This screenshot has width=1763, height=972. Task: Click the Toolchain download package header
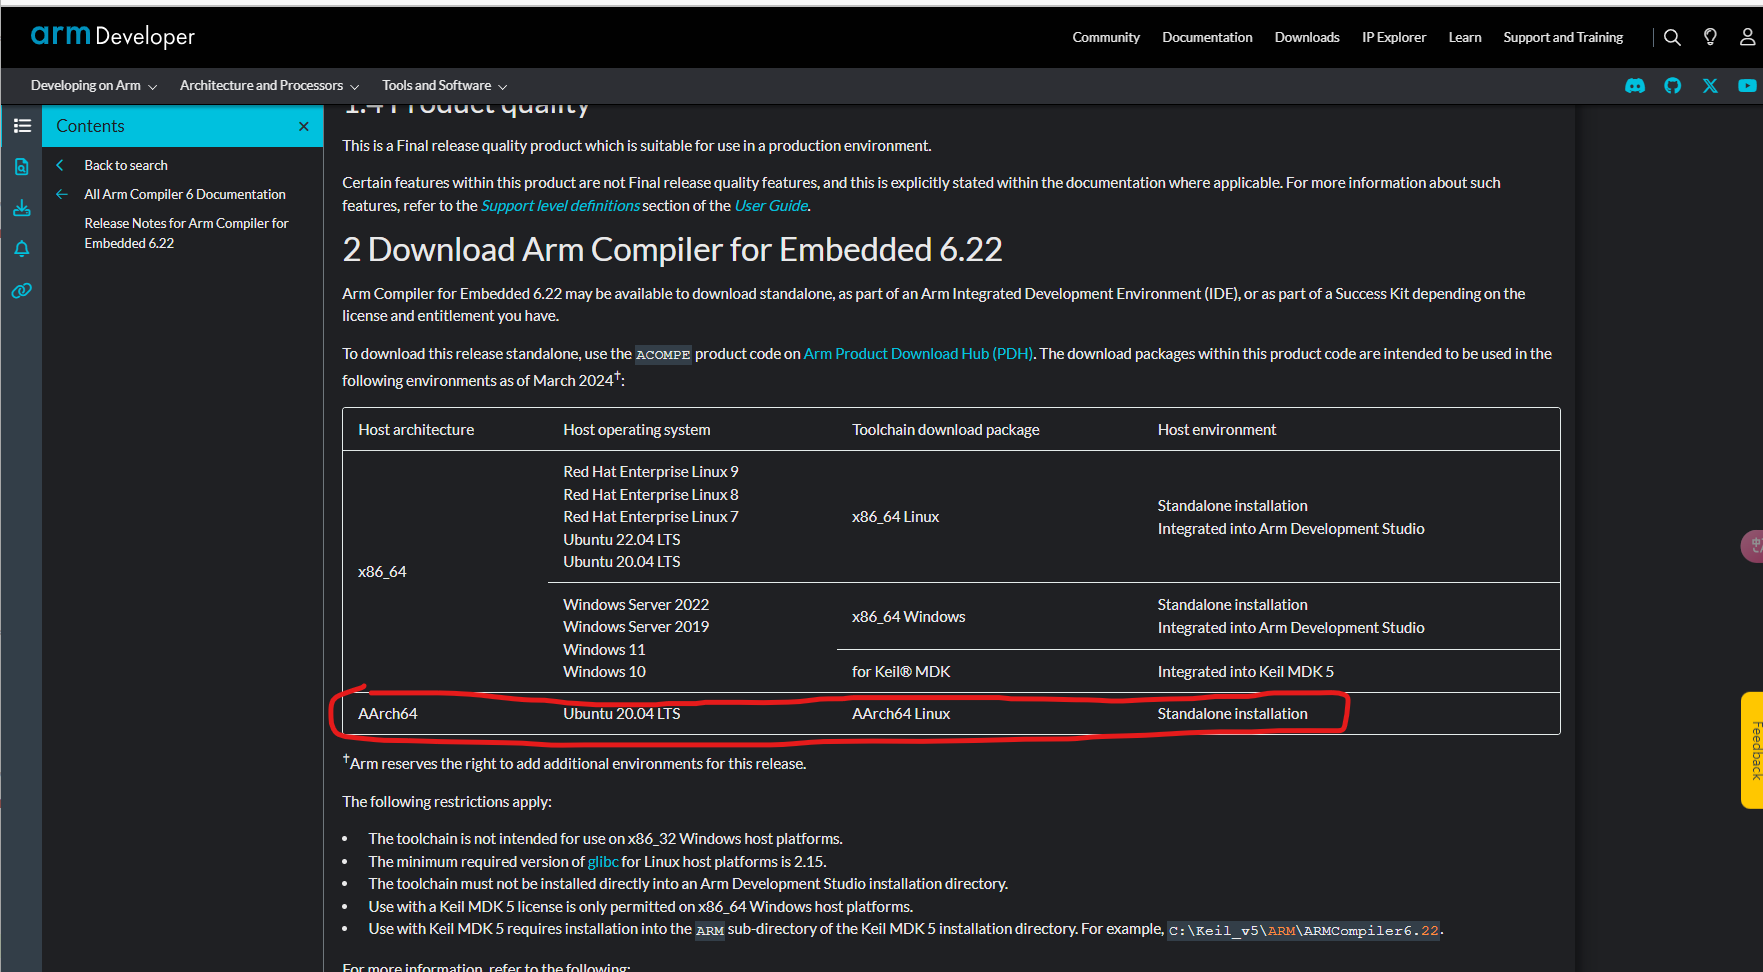click(946, 430)
